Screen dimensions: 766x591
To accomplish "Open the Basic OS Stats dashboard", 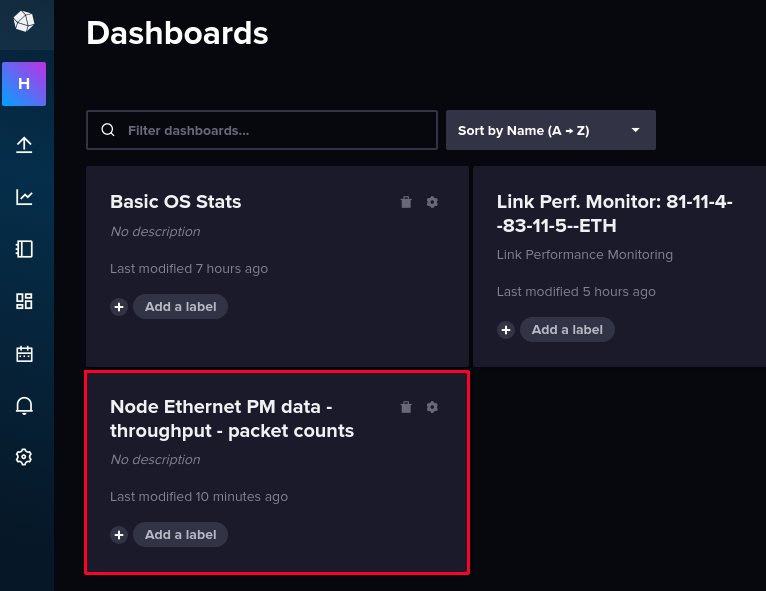I will pyautogui.click(x=175, y=202).
